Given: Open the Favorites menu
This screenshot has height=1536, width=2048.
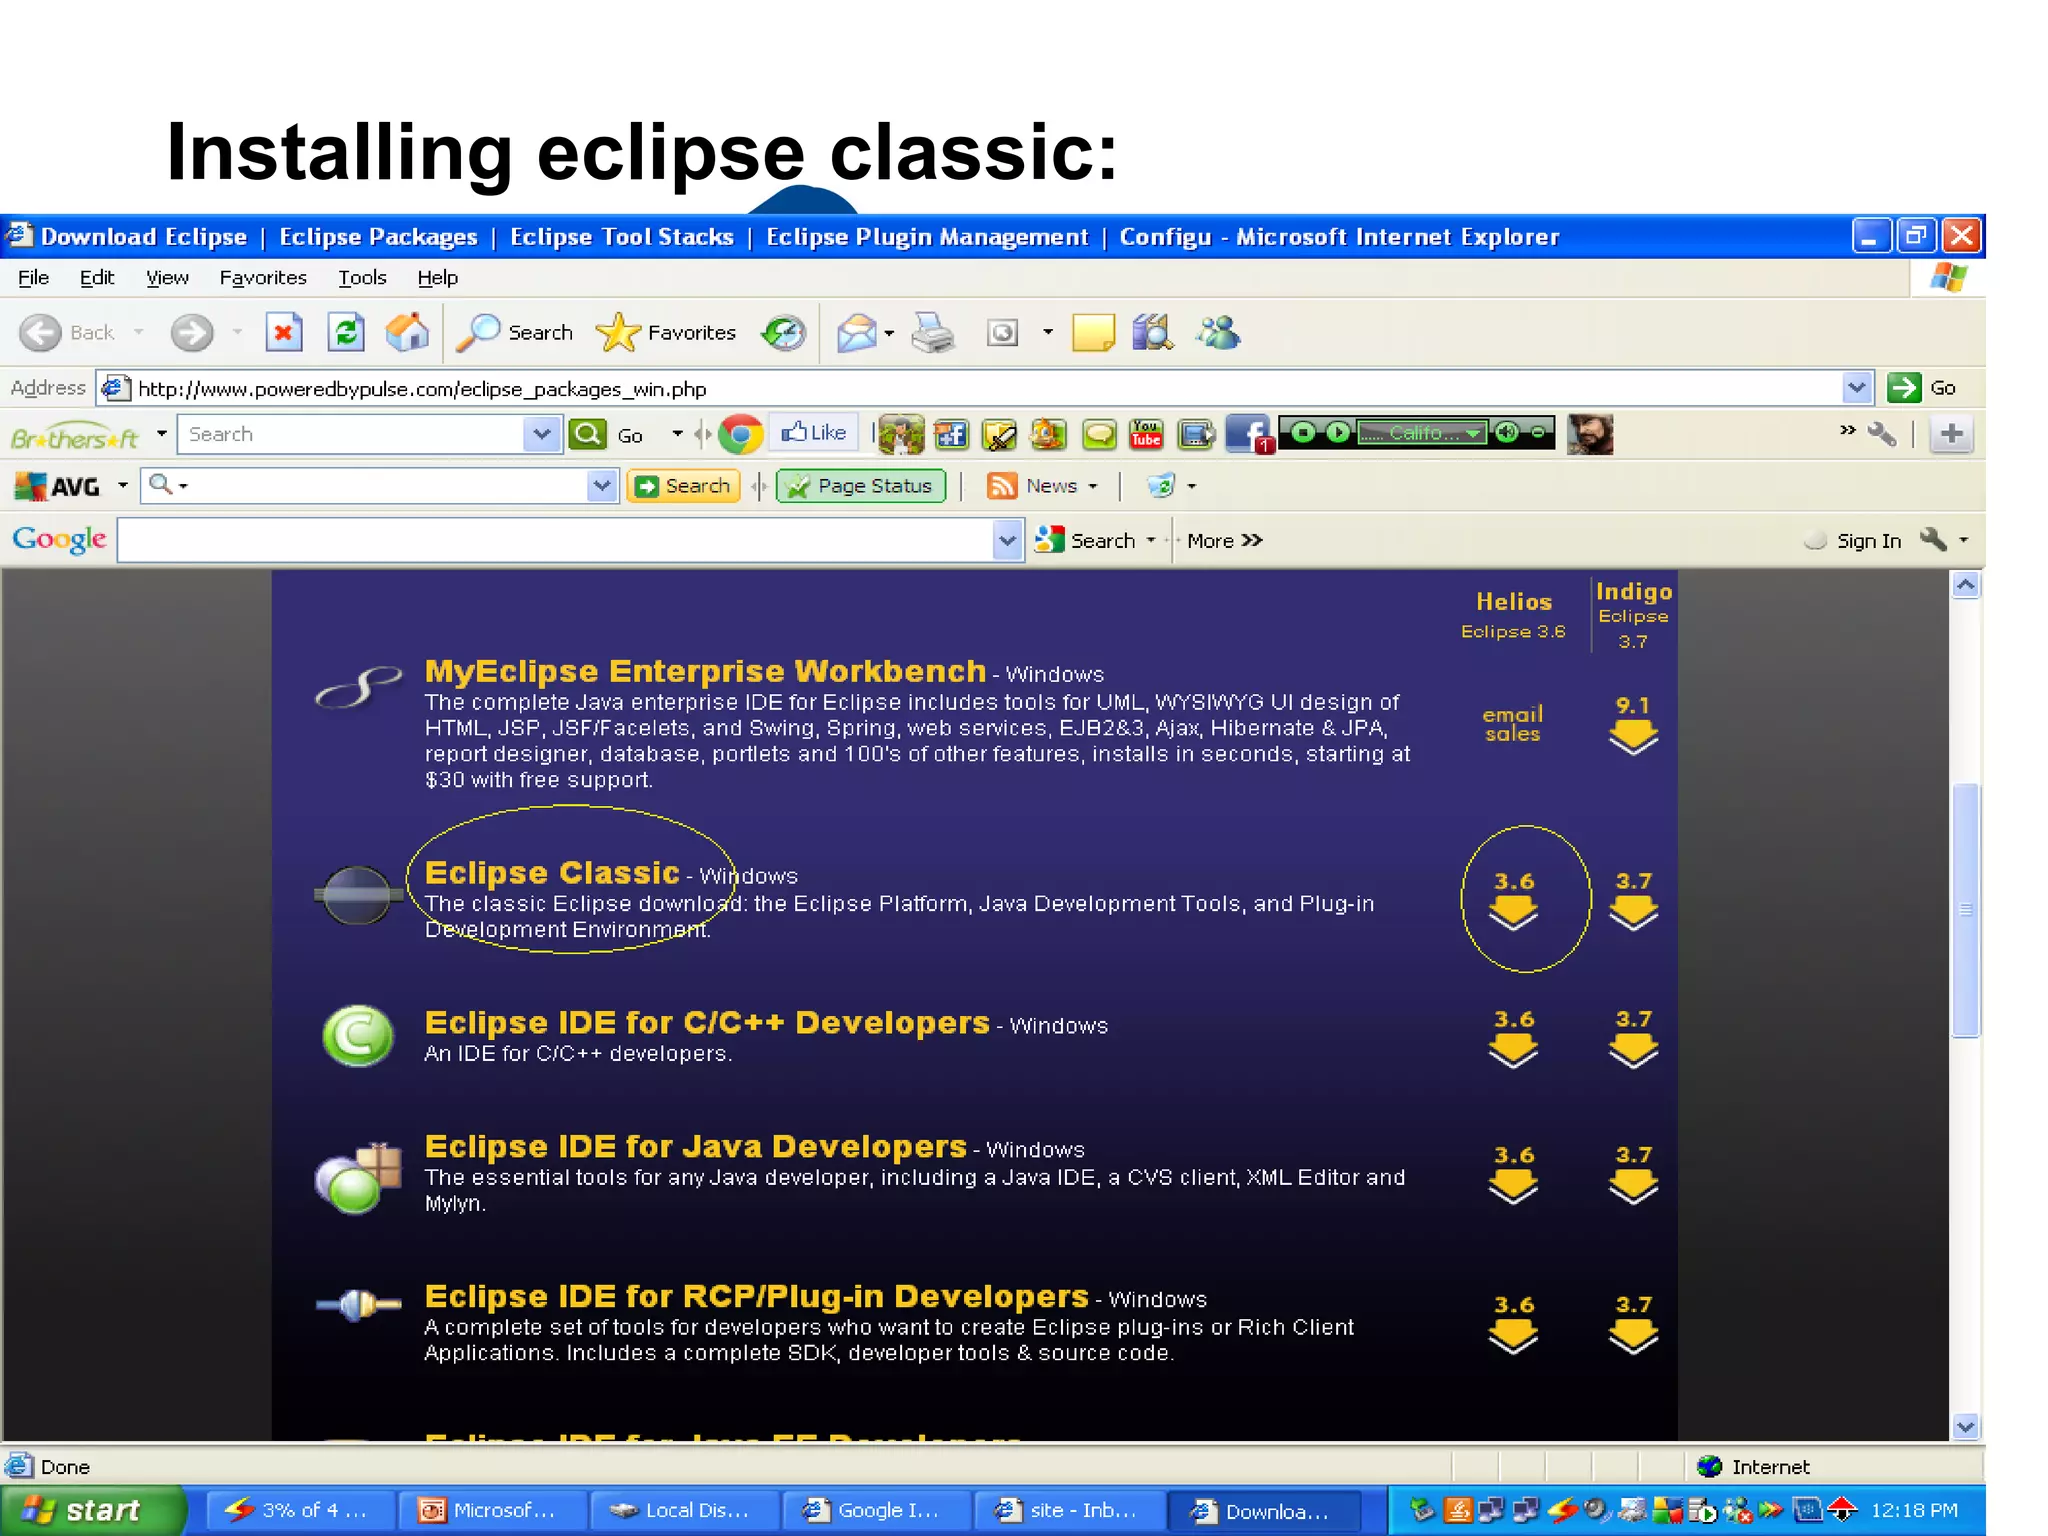Looking at the screenshot, I should pos(263,278).
